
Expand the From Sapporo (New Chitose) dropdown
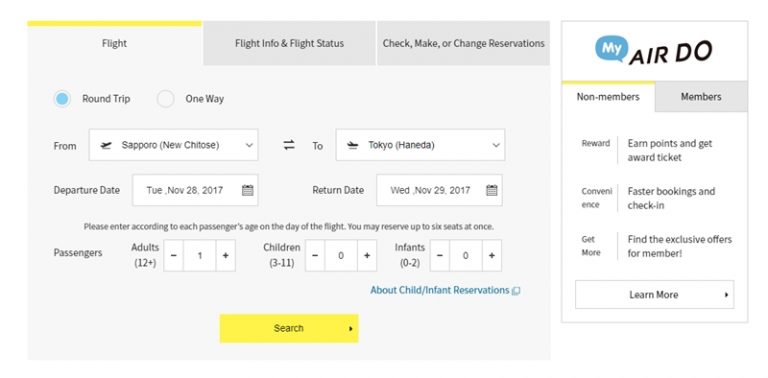tap(173, 145)
